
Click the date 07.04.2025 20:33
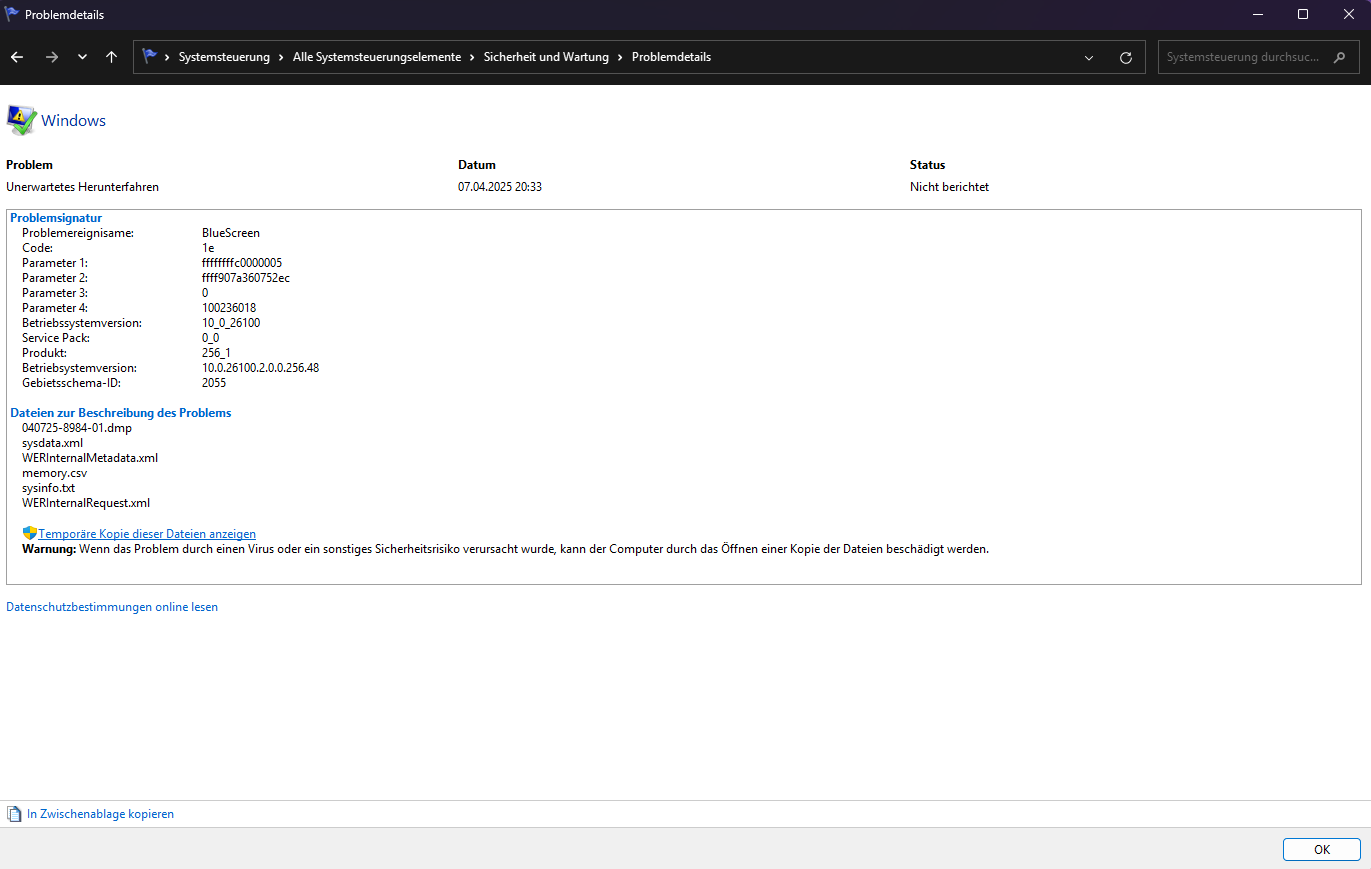tap(500, 187)
